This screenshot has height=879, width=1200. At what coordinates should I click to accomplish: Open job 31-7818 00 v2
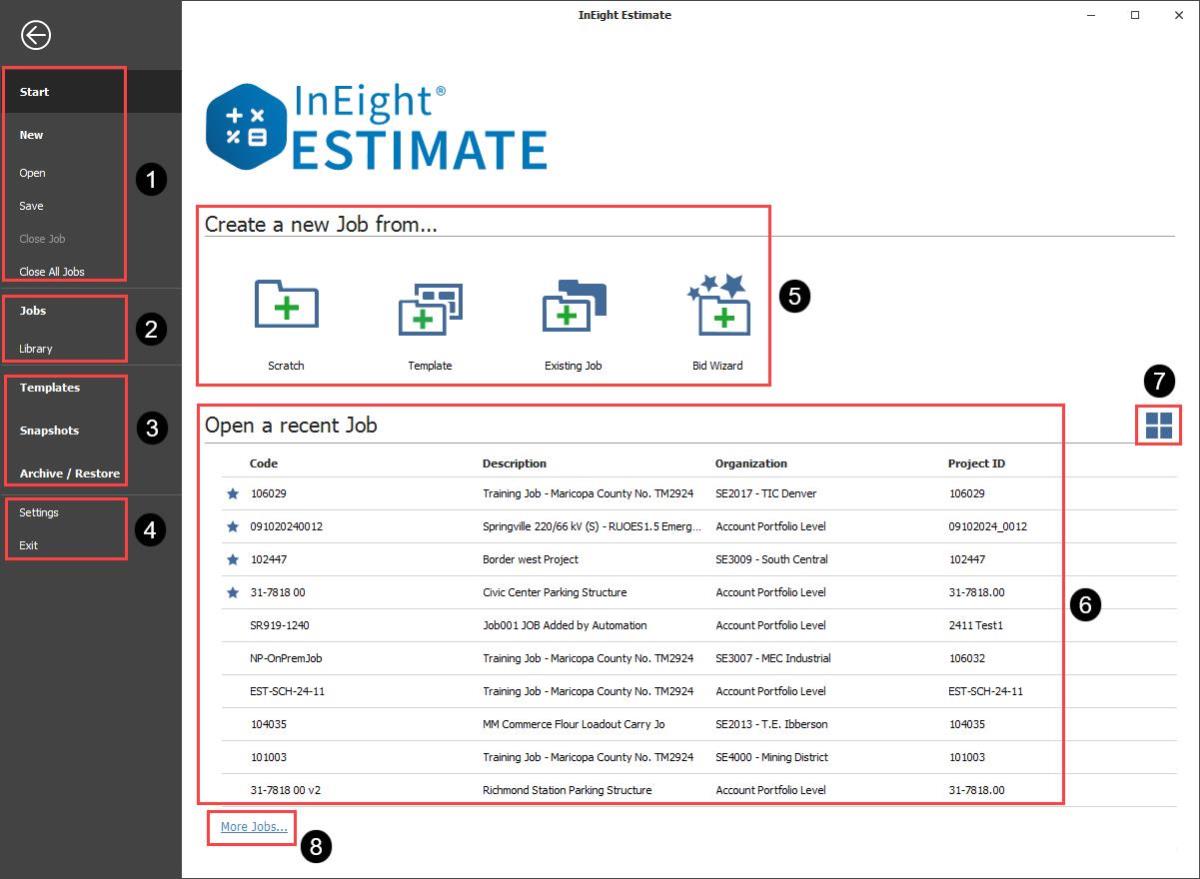point(285,791)
